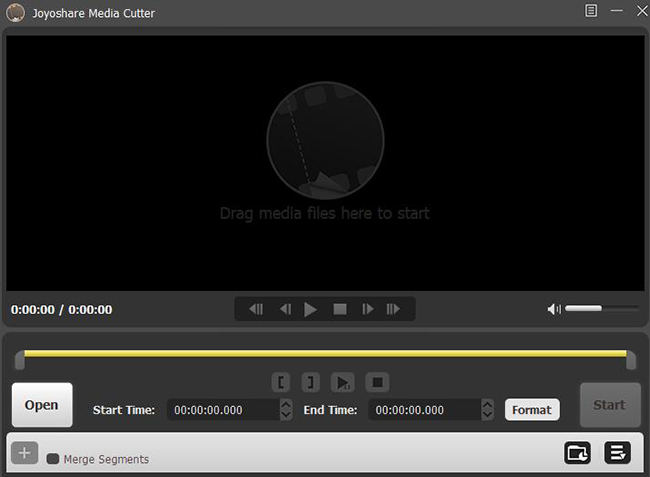The width and height of the screenshot is (650, 477).
Task: Click the Open button
Action: 42,405
